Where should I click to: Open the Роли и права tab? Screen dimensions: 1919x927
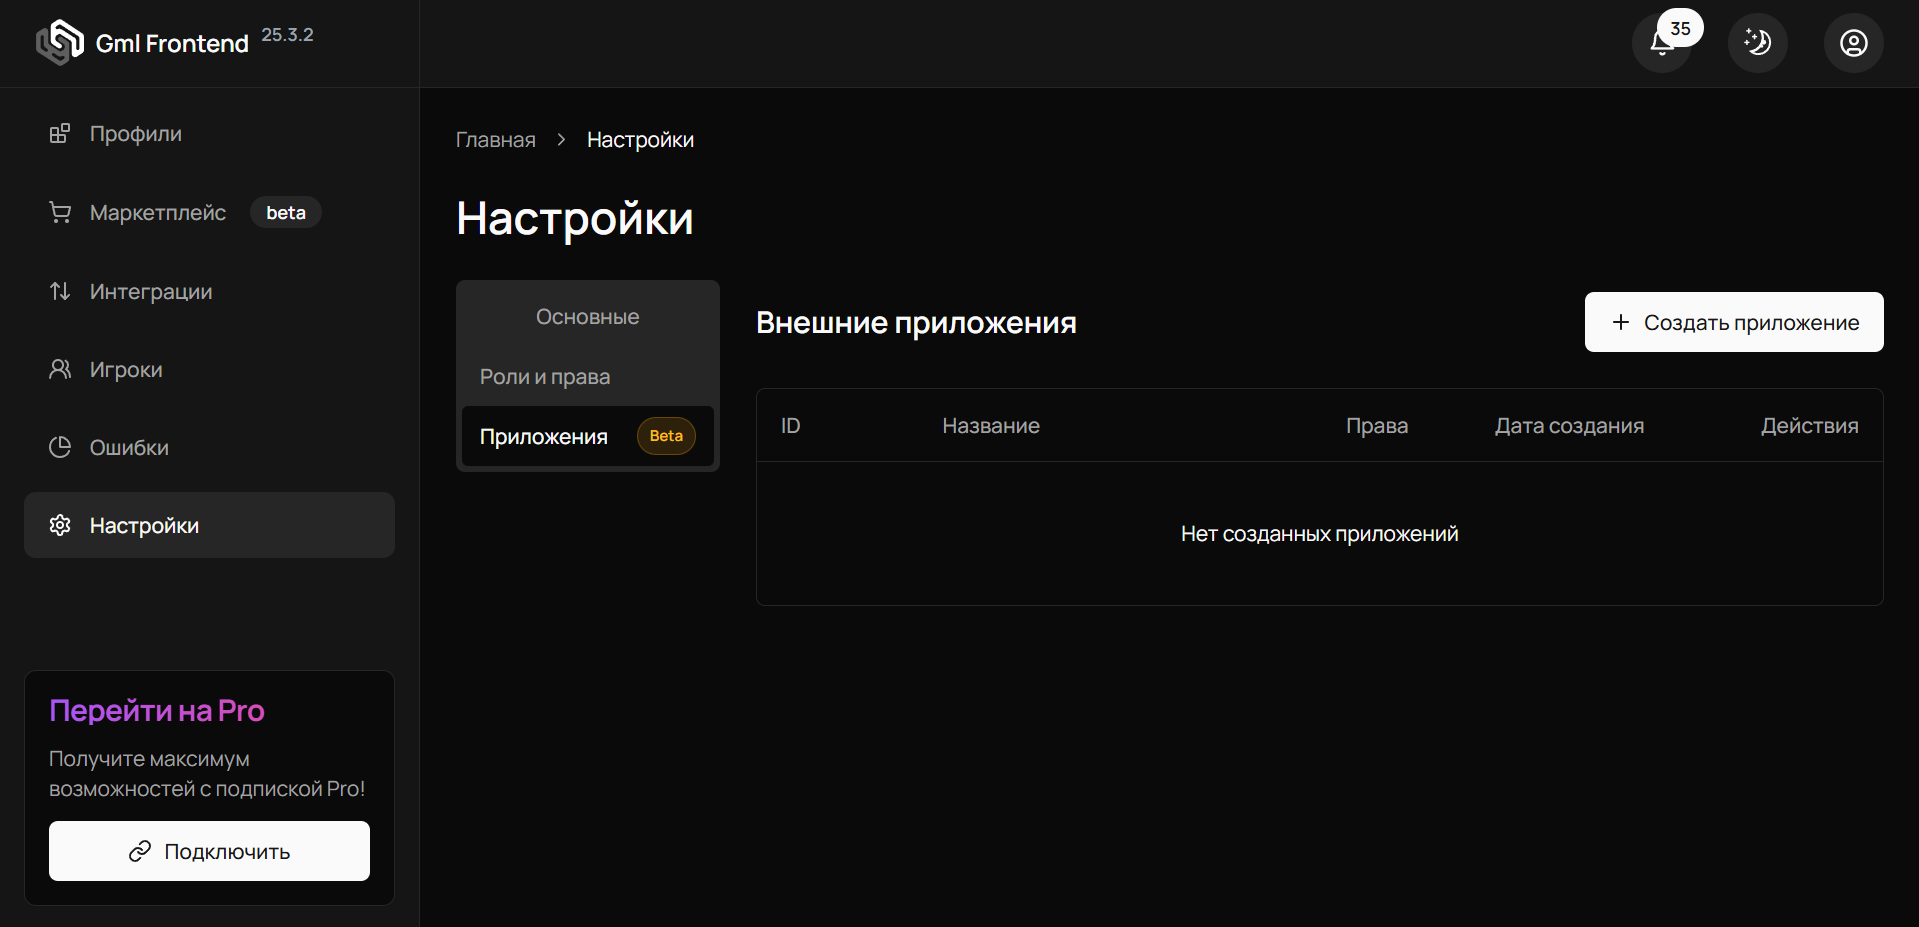(545, 377)
